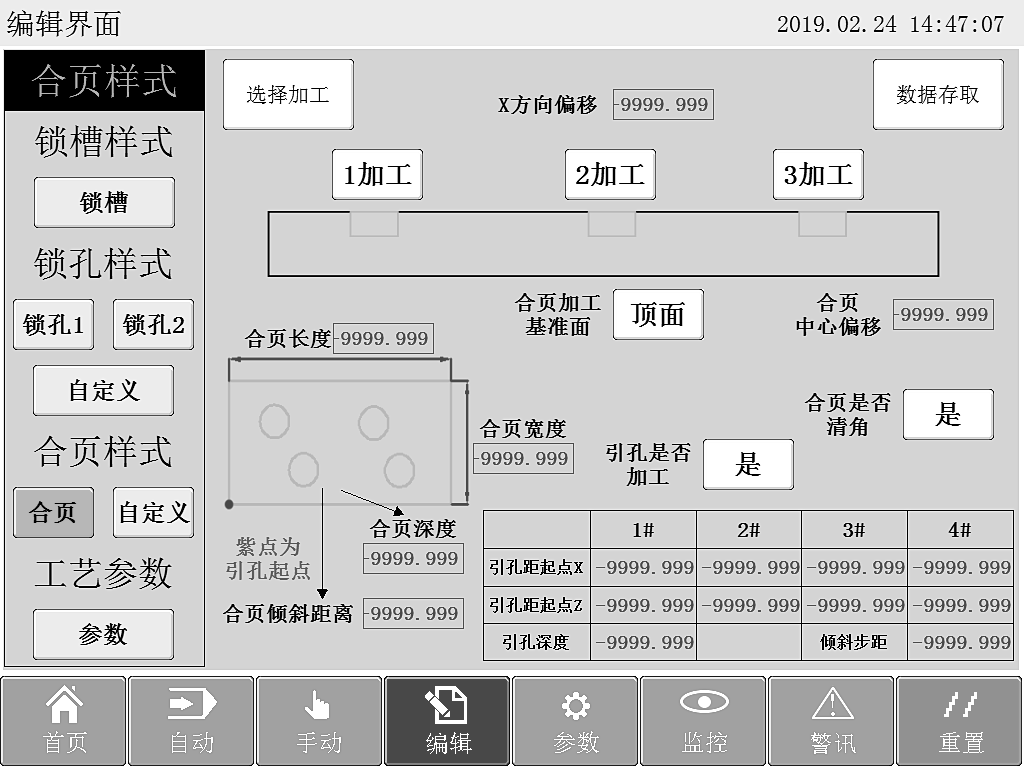Click the 1# column header

[644, 530]
